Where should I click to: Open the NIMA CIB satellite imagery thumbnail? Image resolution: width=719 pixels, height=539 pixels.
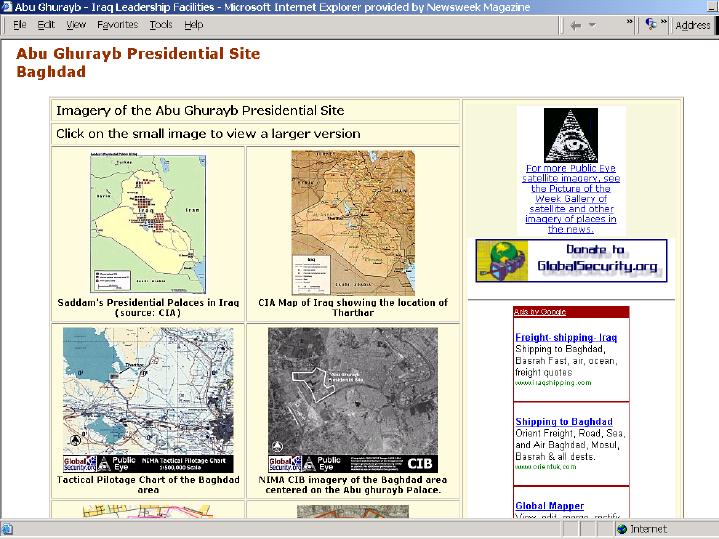pos(352,399)
